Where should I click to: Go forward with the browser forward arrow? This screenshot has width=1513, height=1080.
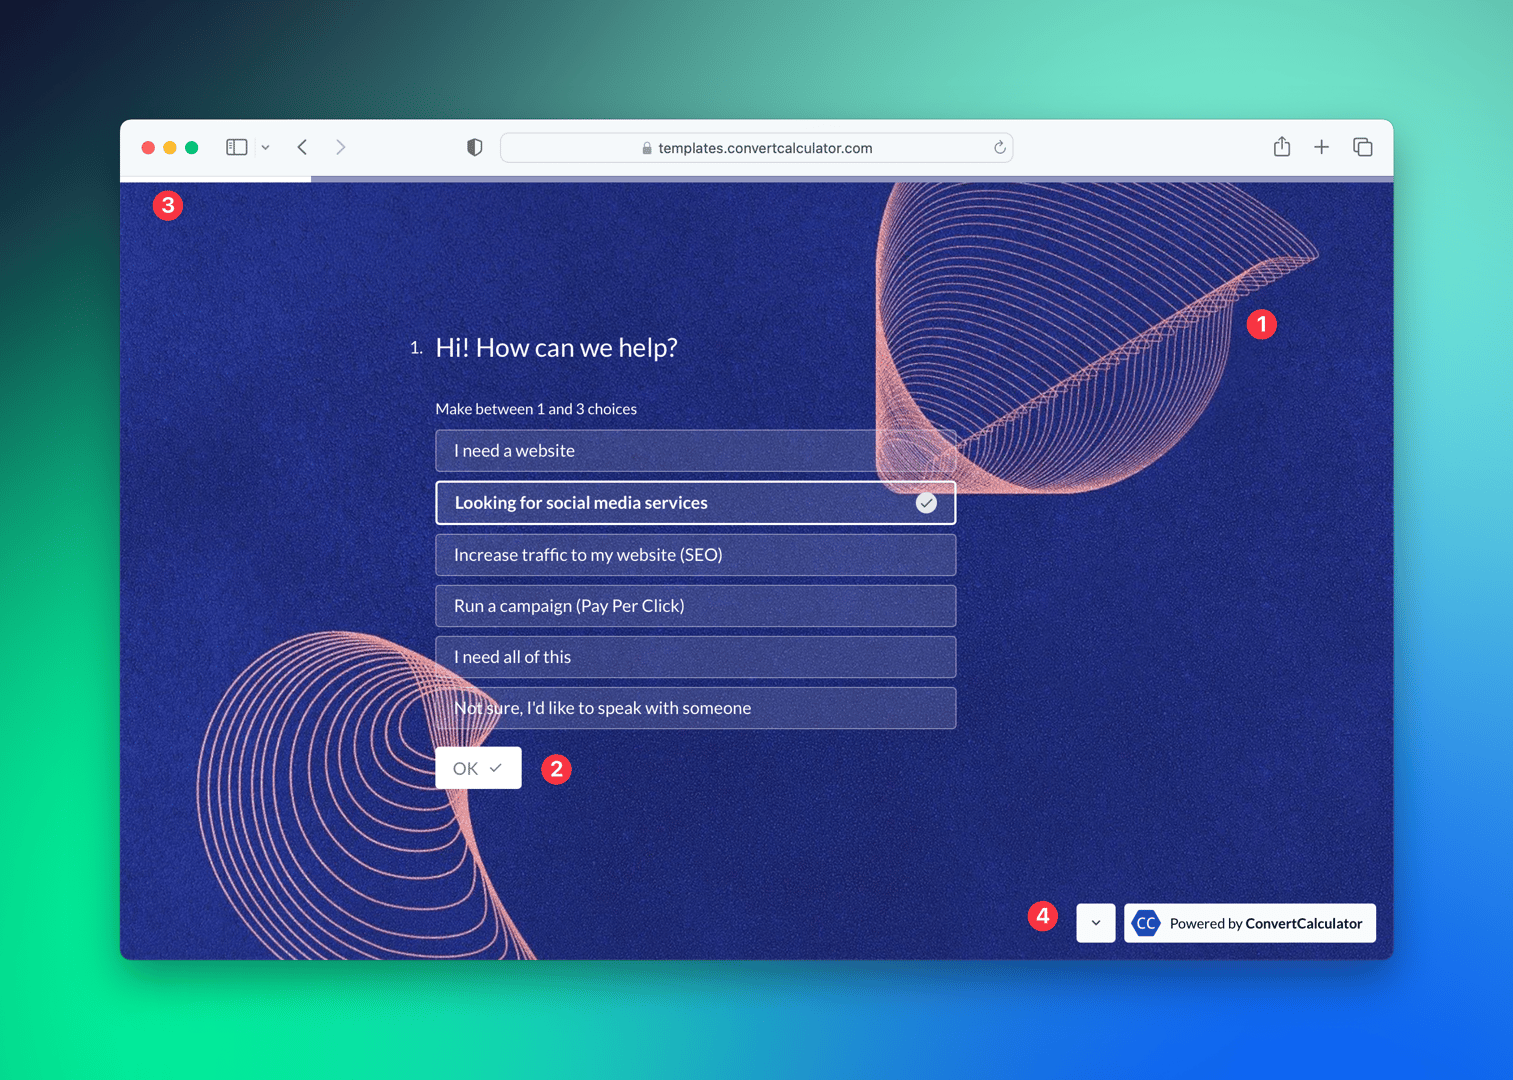pos(341,147)
